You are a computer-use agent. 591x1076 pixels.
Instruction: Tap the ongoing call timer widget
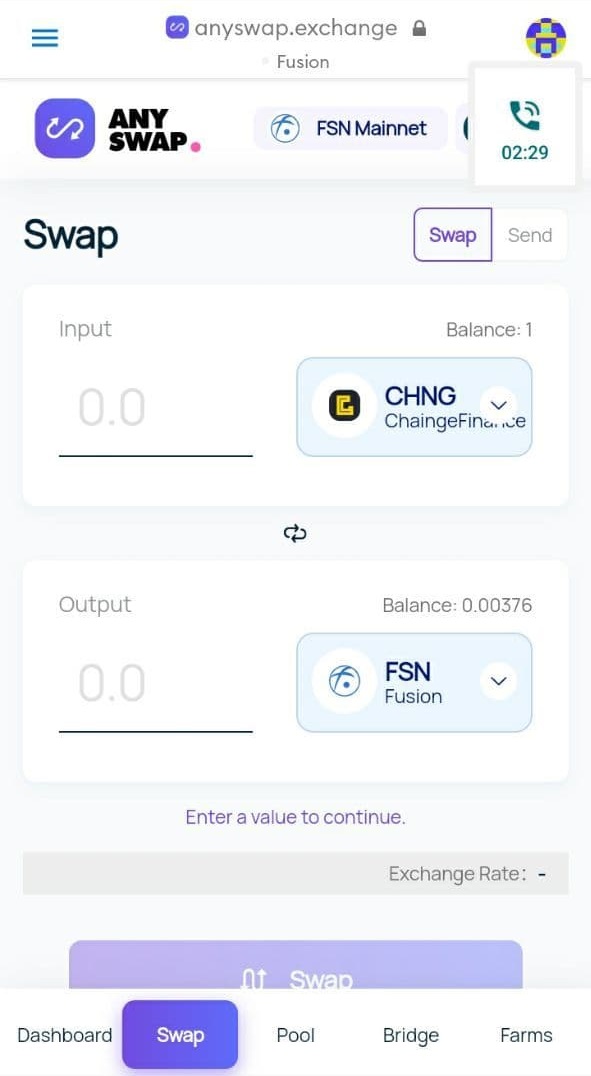(525, 126)
